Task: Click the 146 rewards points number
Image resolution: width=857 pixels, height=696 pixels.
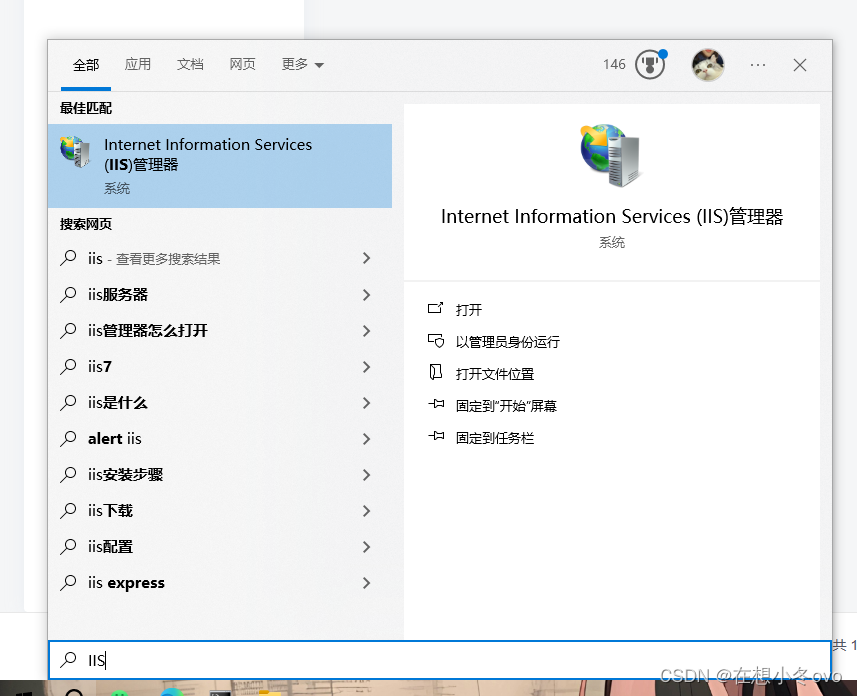Action: [614, 65]
